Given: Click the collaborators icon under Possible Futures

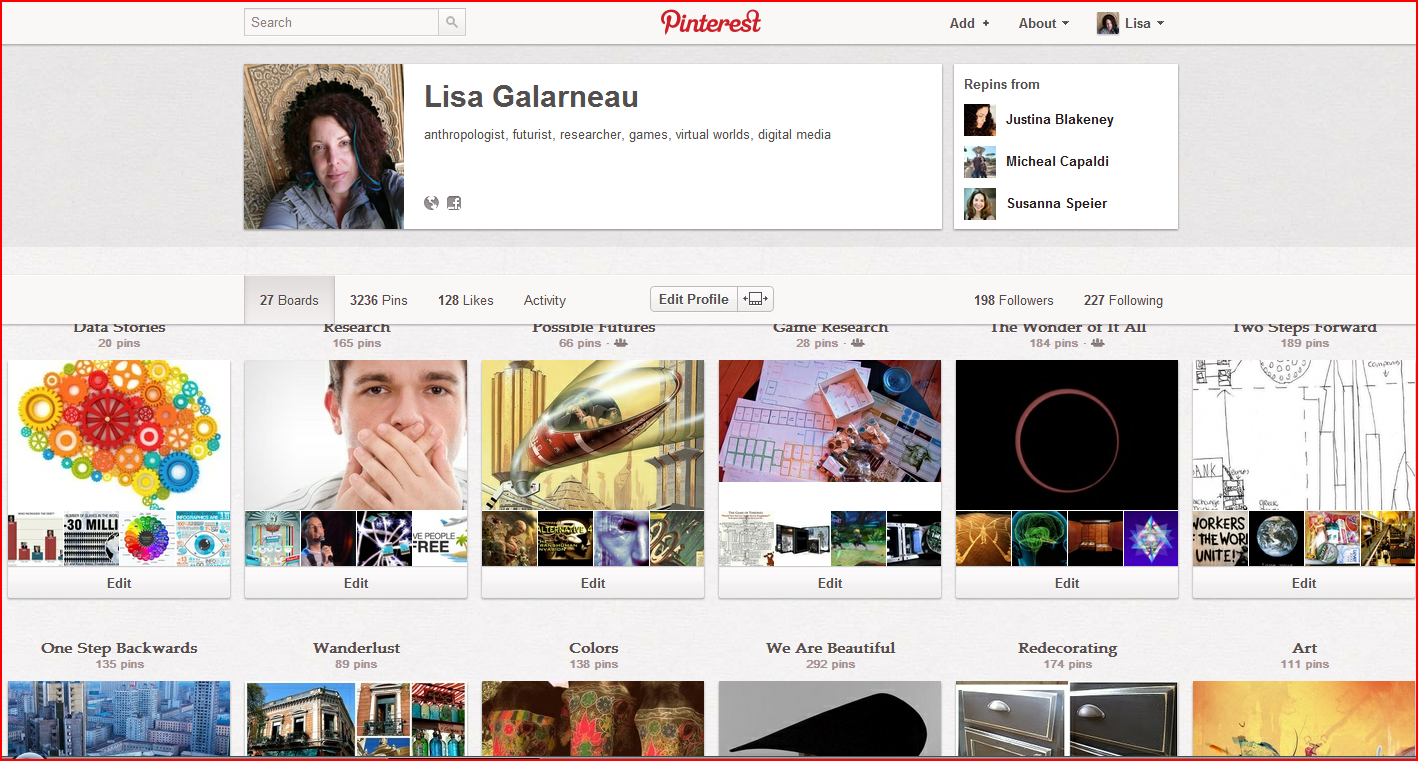Looking at the screenshot, I should point(620,343).
